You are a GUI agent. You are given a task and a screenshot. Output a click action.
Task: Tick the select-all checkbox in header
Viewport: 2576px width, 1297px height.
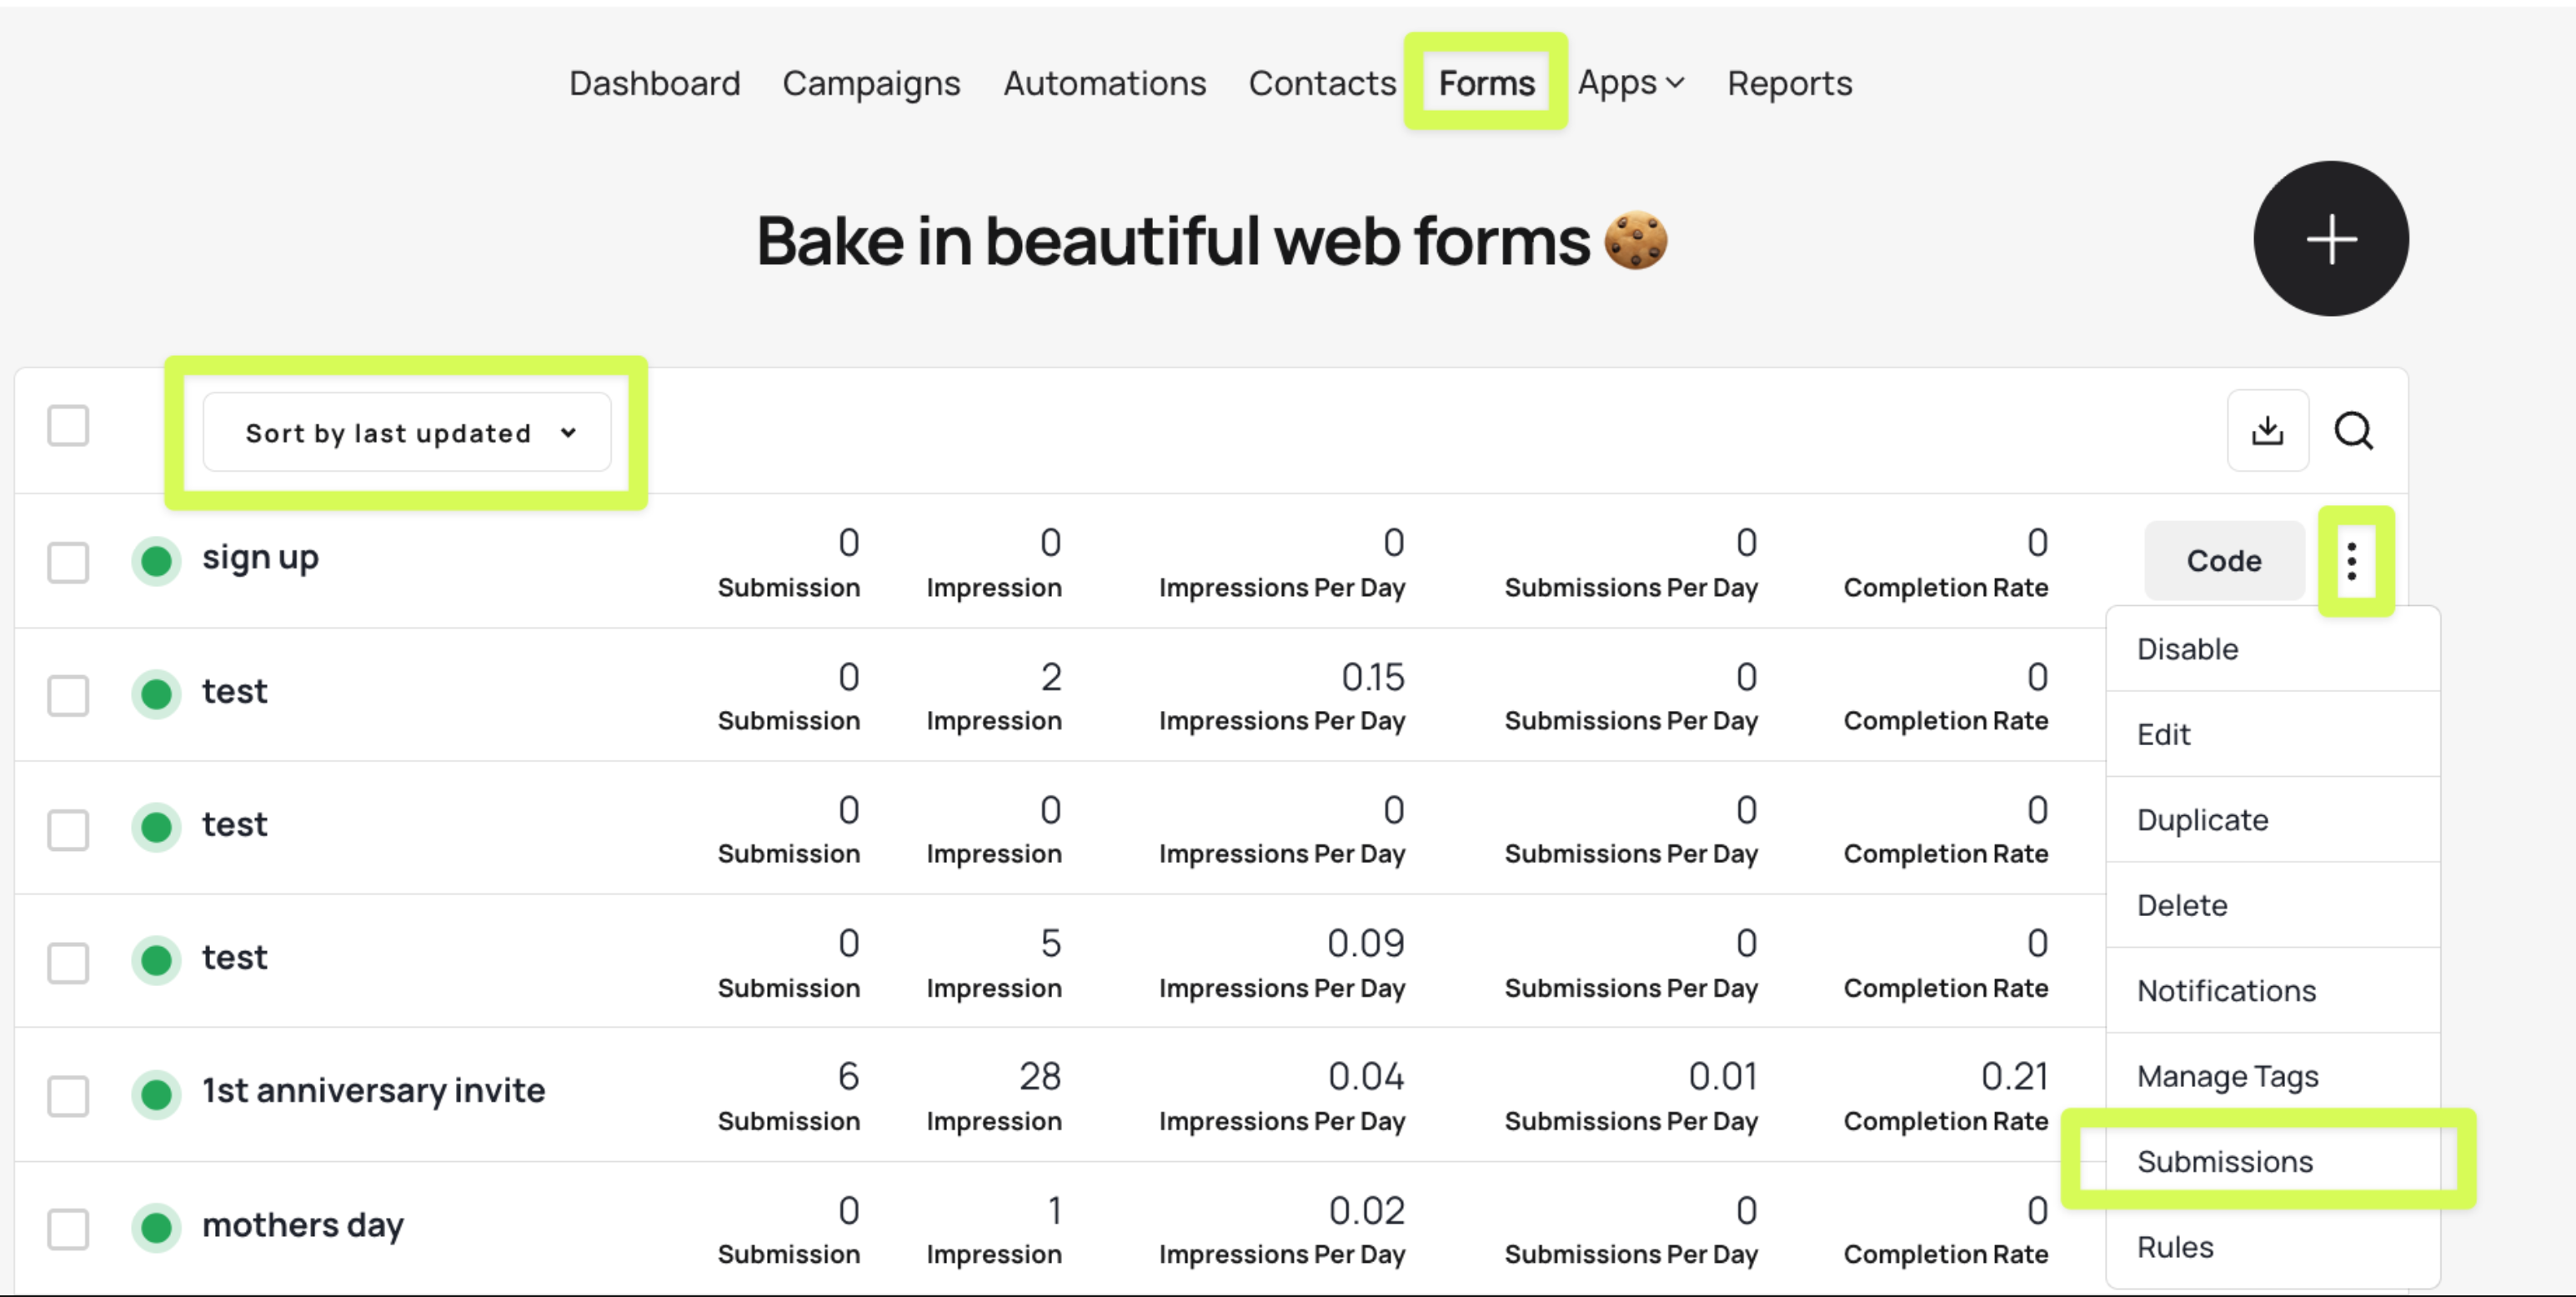pyautogui.click(x=68, y=426)
